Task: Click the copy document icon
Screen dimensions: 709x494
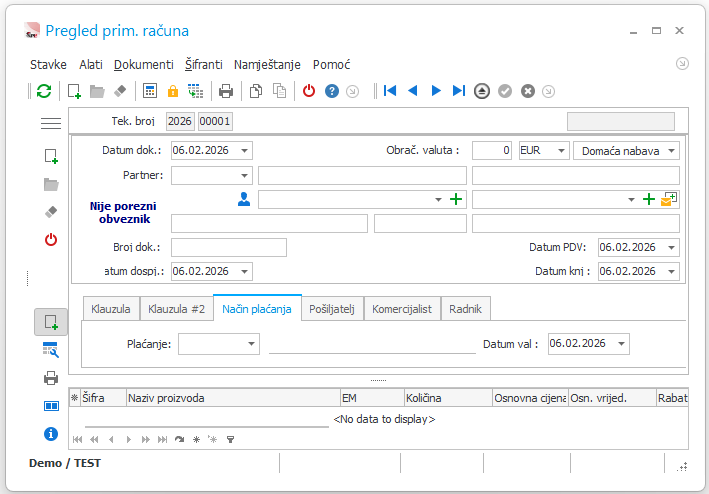Action: pyautogui.click(x=256, y=91)
